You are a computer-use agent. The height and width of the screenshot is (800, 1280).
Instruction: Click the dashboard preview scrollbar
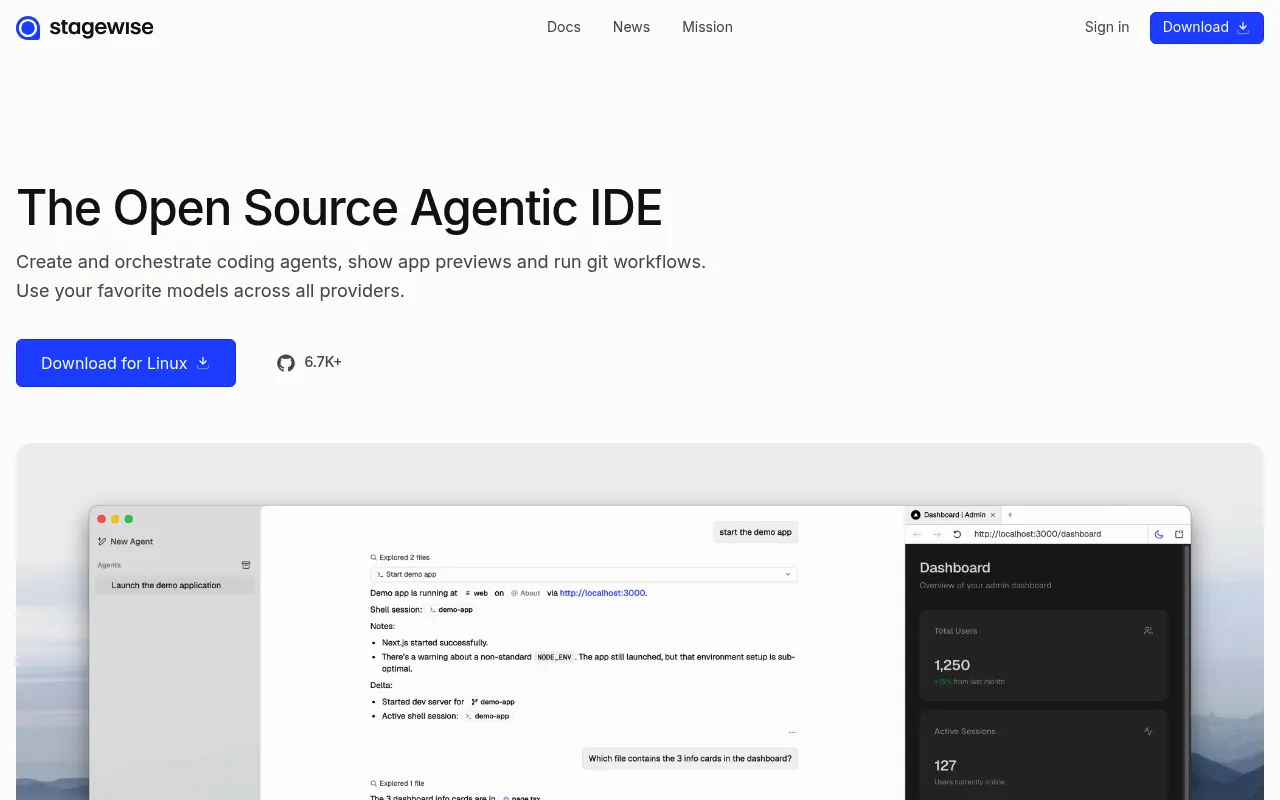[x=1187, y=672]
